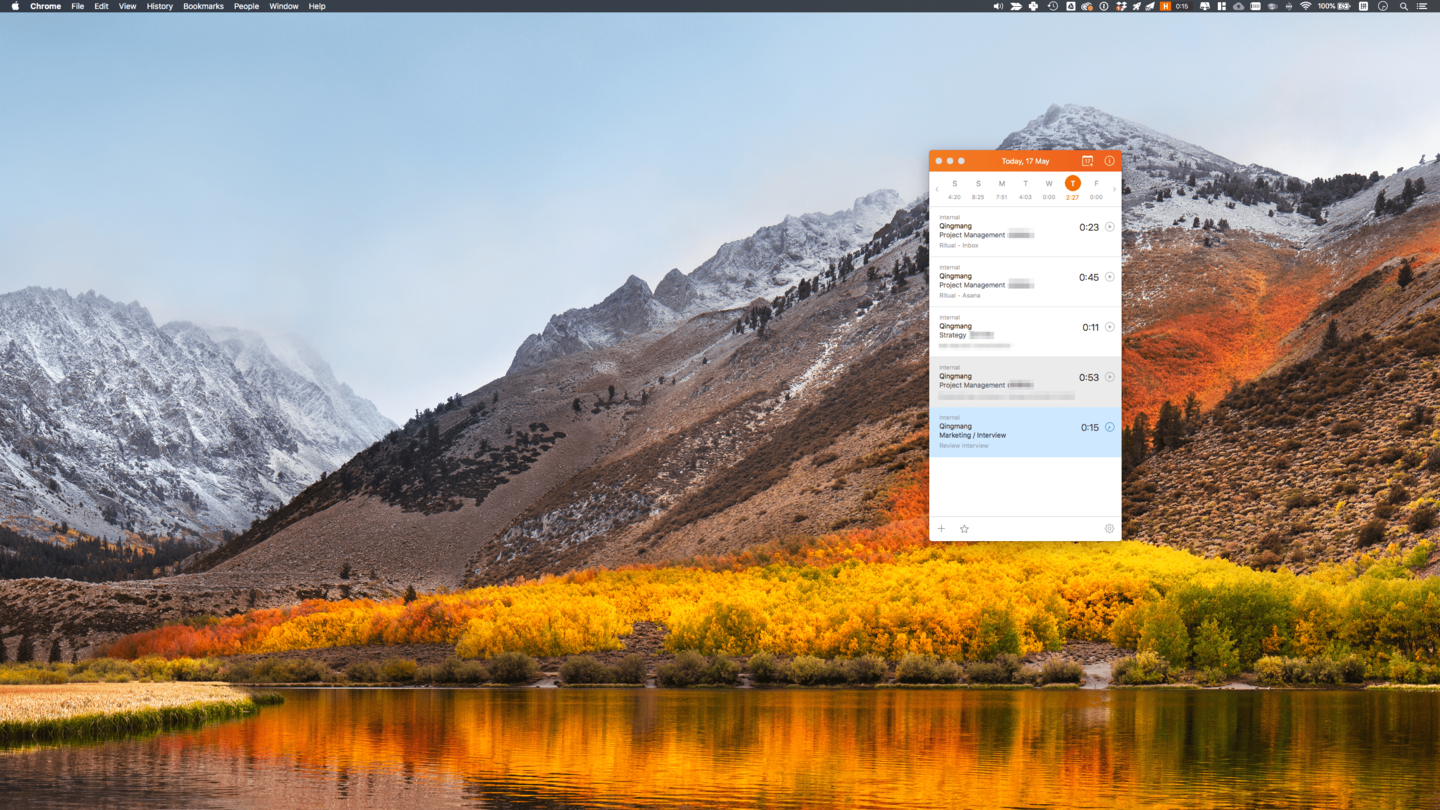
Task: Click the info icon in header
Action: [x=1109, y=161]
